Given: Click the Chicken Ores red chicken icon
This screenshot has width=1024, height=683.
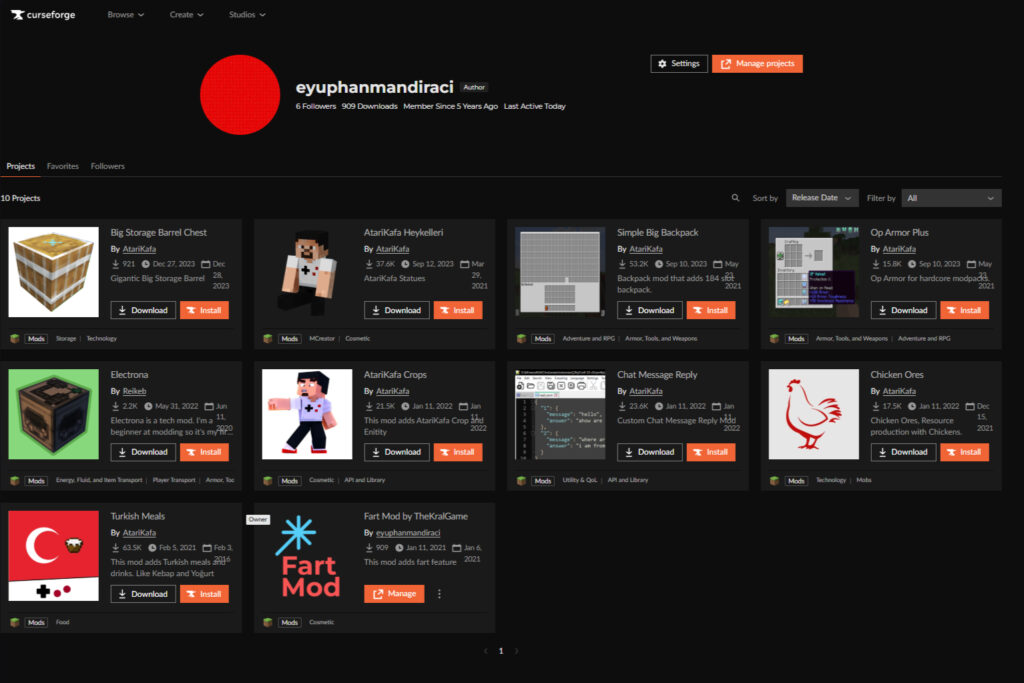Looking at the screenshot, I should [813, 414].
